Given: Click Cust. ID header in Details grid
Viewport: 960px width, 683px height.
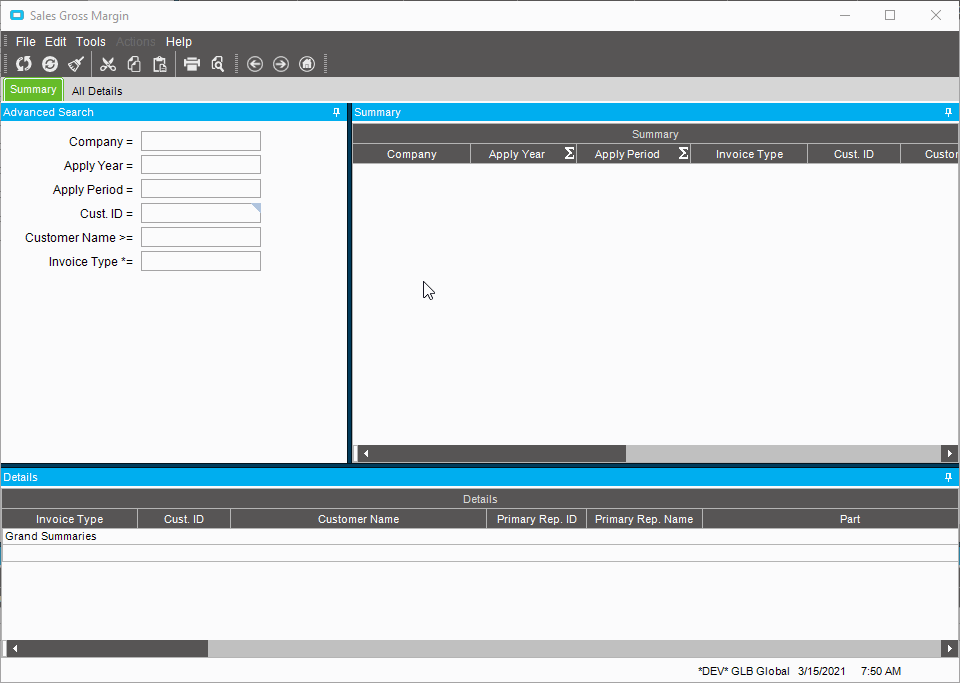Looking at the screenshot, I should pyautogui.click(x=184, y=519).
